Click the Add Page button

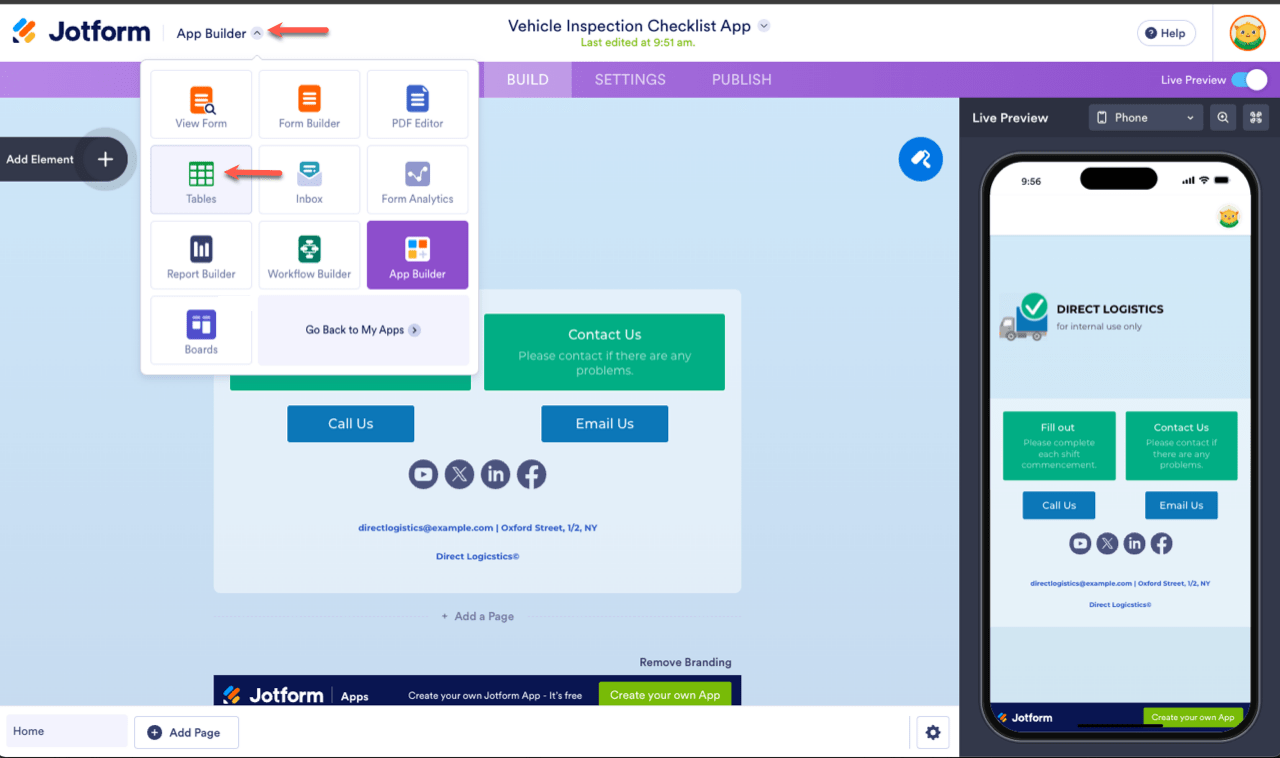[186, 732]
